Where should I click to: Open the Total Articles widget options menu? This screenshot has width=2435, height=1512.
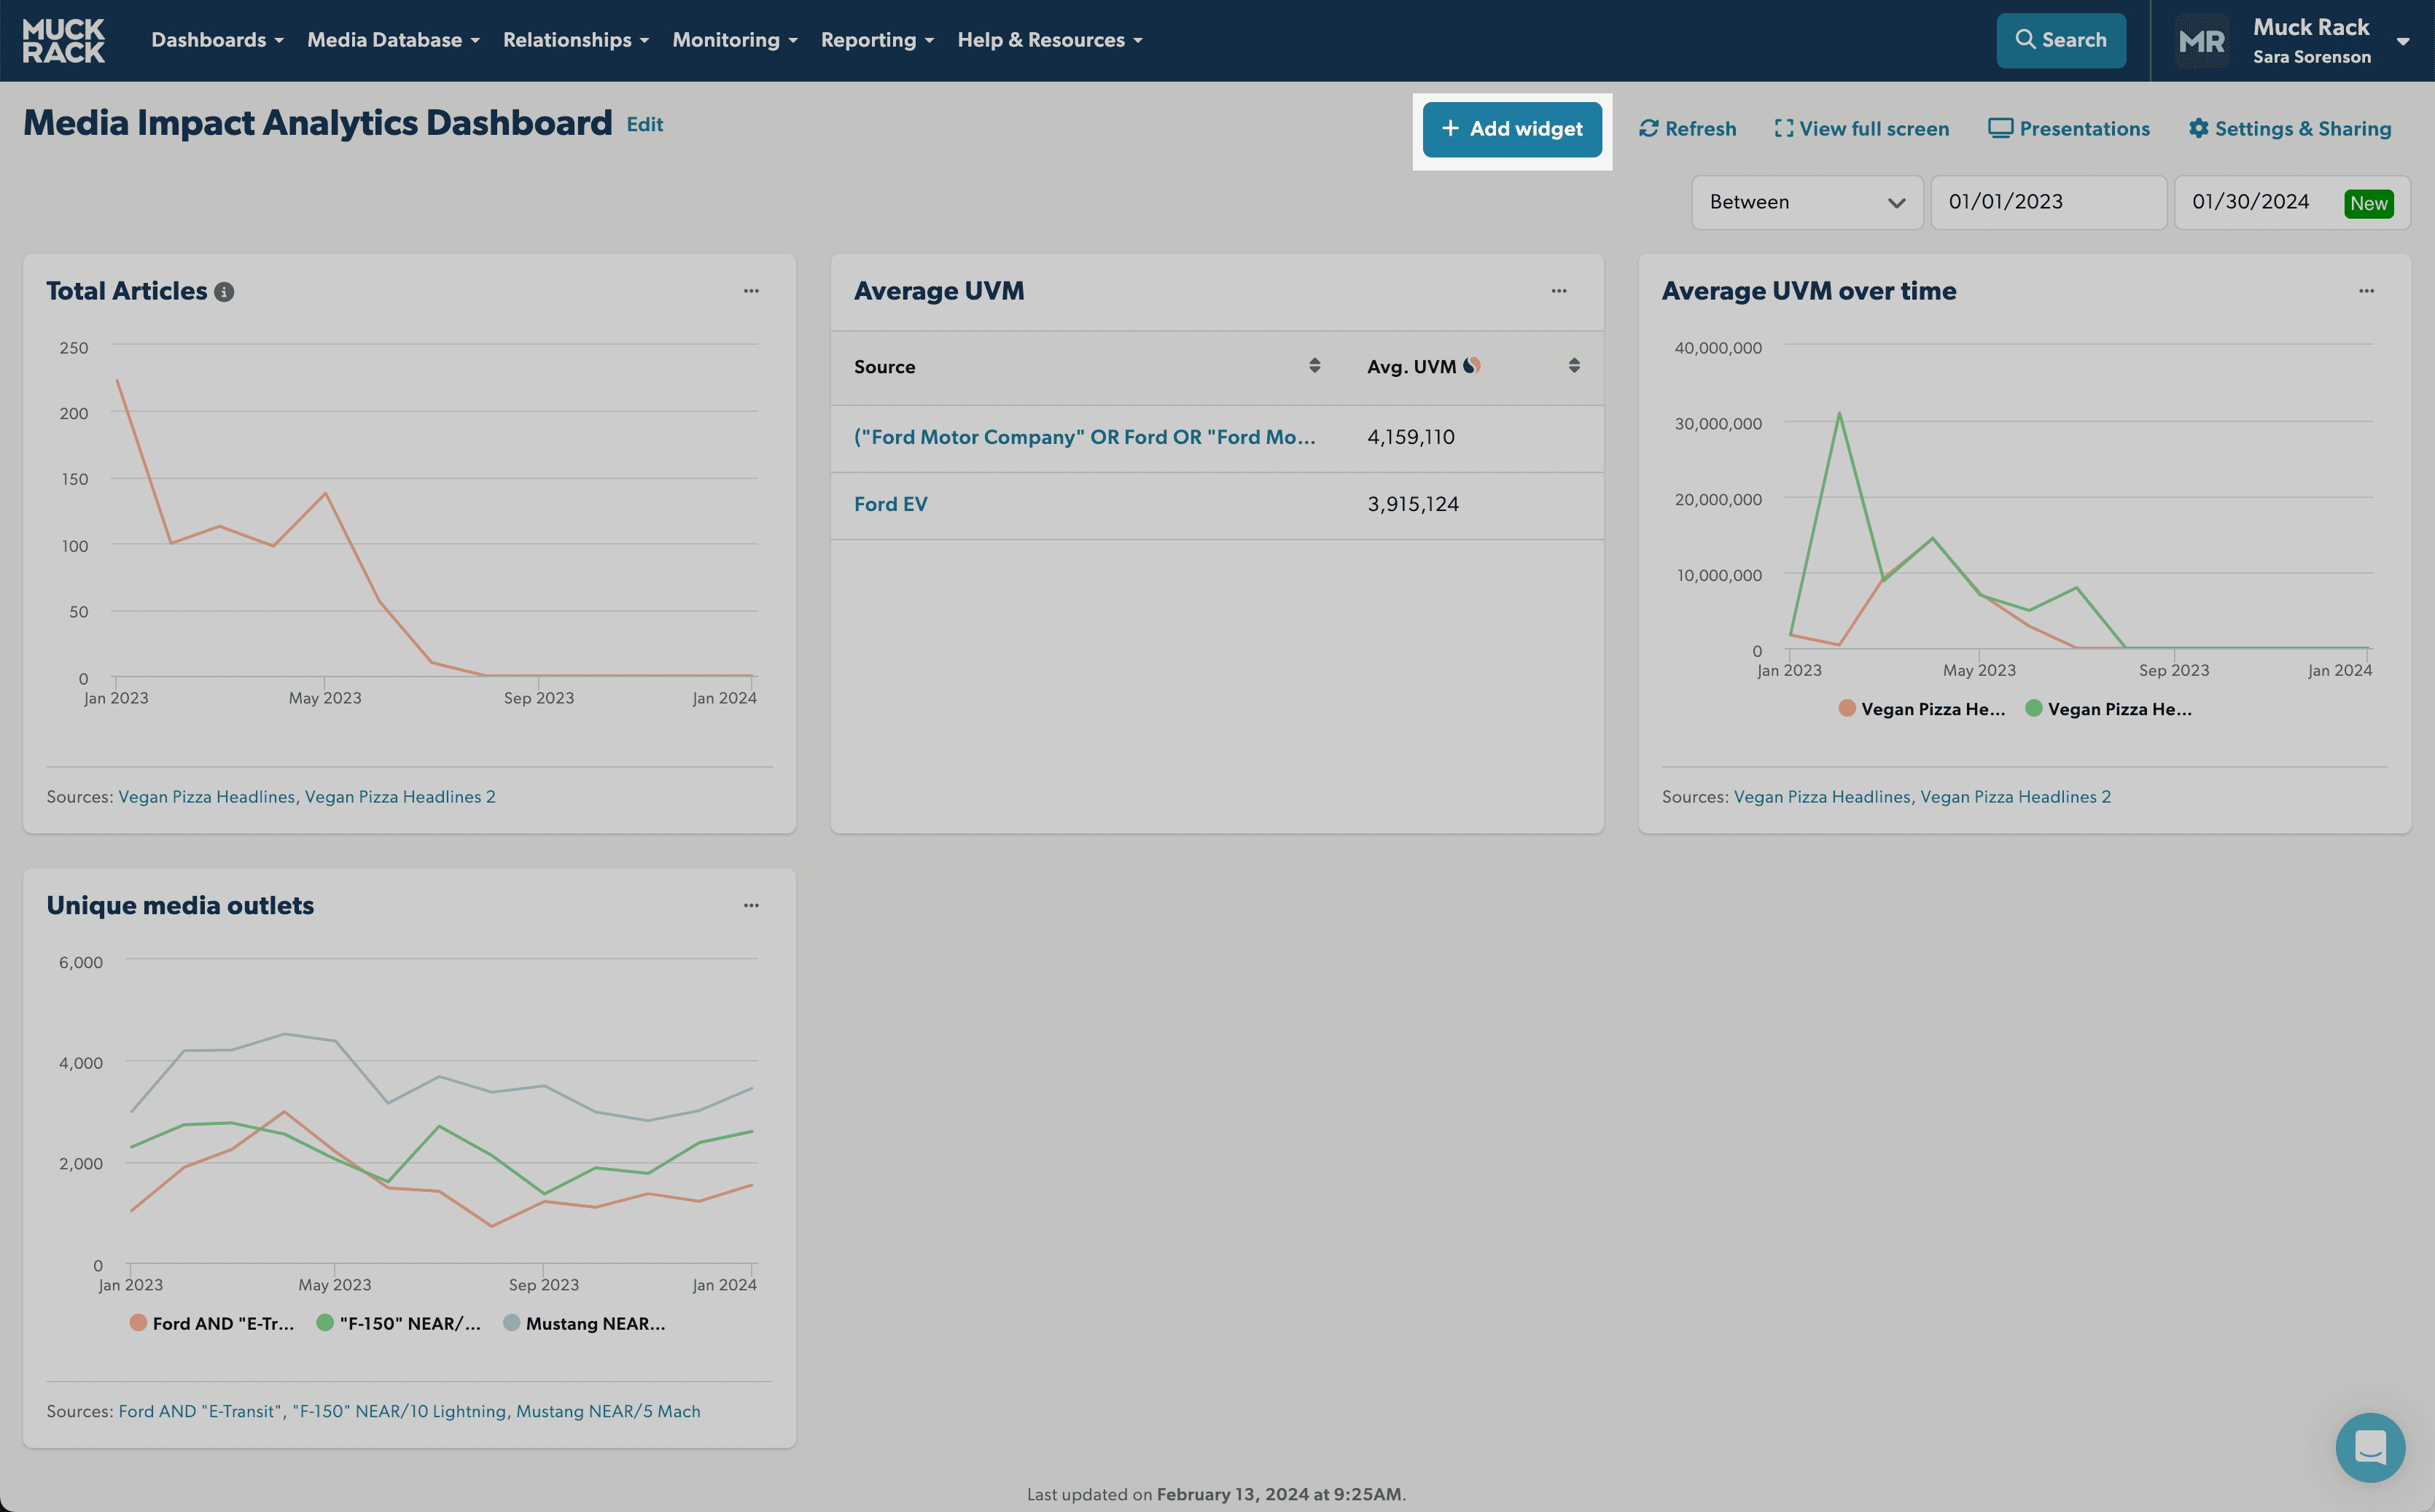pos(751,291)
